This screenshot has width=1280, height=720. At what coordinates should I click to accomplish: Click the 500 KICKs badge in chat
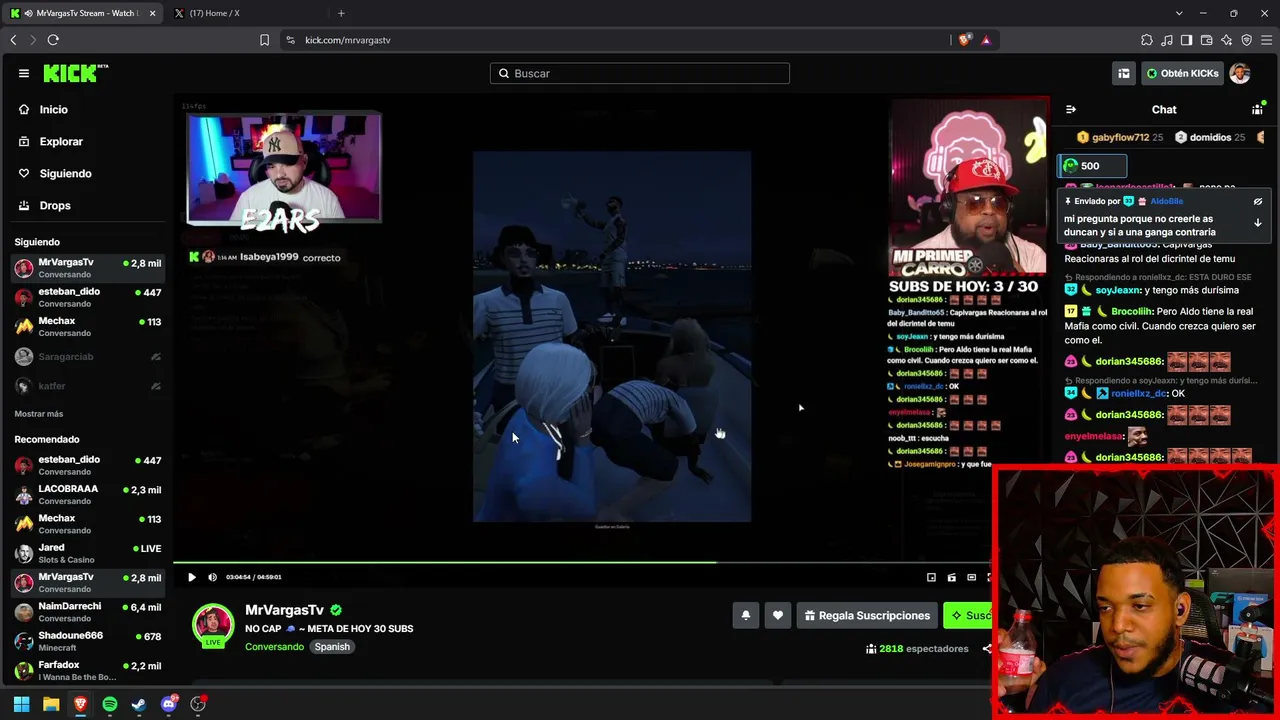1092,166
